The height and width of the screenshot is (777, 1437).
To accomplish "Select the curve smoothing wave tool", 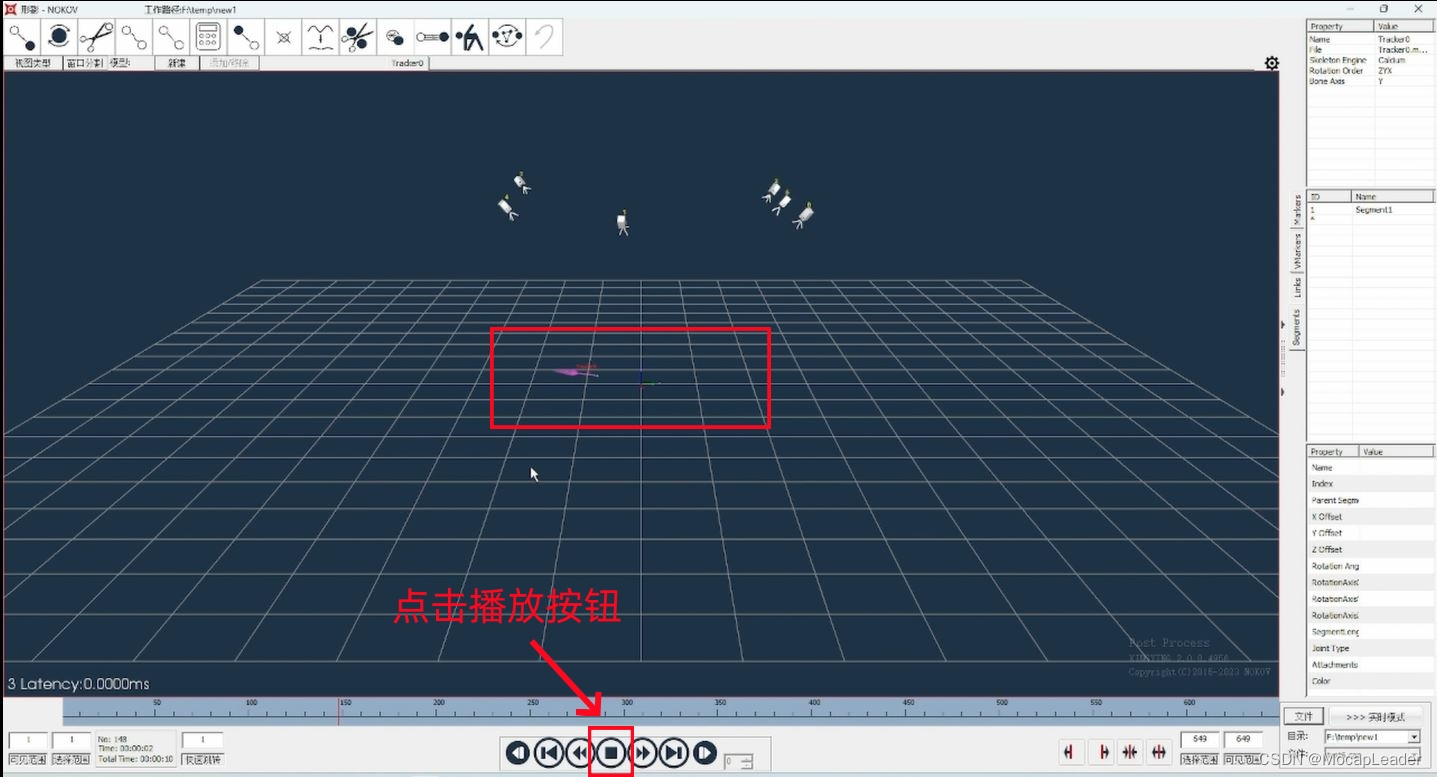I will point(320,38).
